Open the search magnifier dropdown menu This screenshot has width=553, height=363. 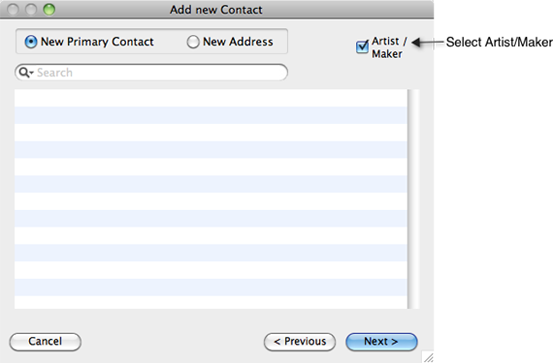[26, 72]
